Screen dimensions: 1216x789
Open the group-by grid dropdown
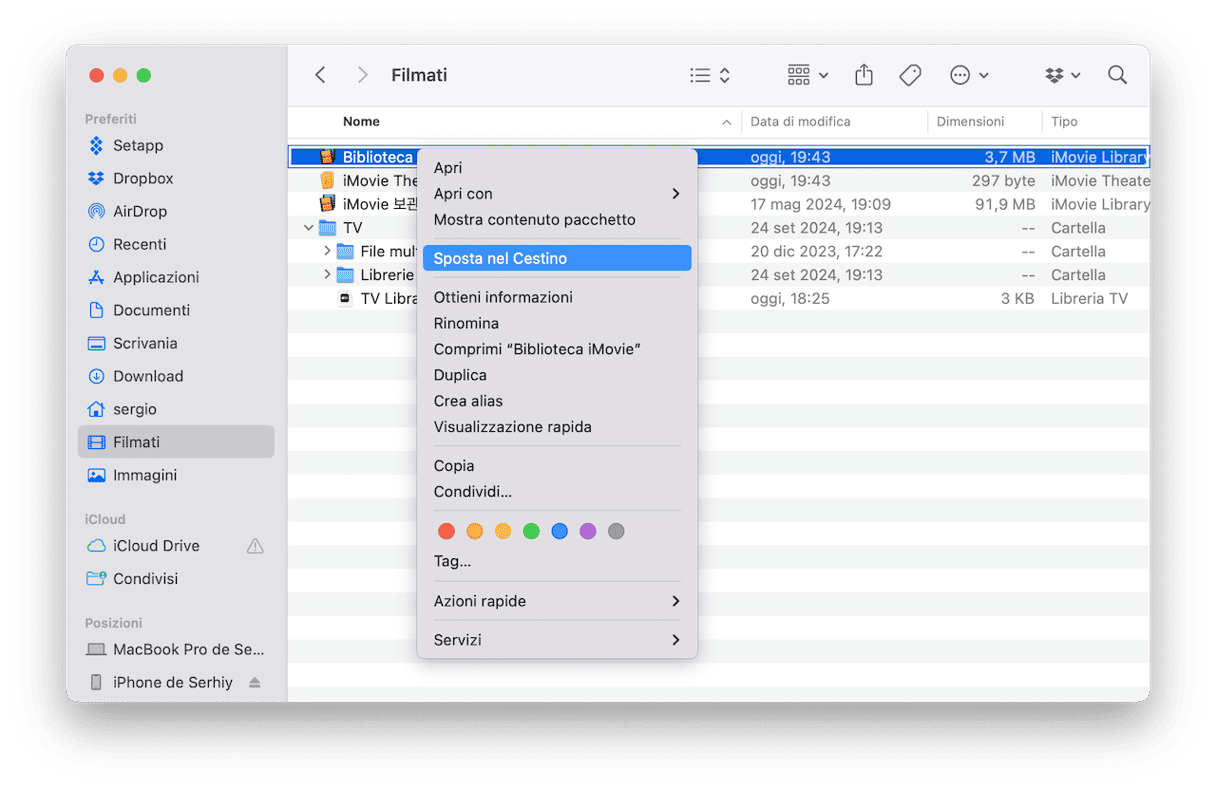(808, 75)
